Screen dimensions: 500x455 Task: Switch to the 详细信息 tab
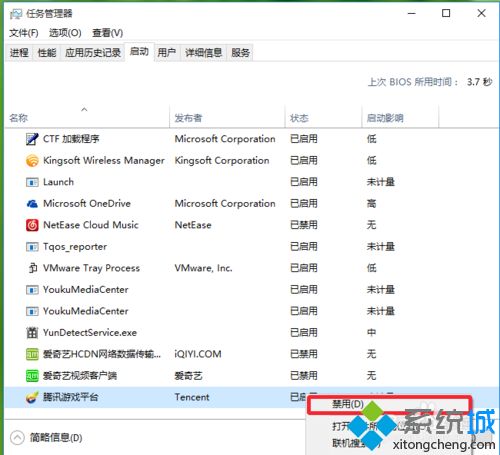[x=203, y=53]
